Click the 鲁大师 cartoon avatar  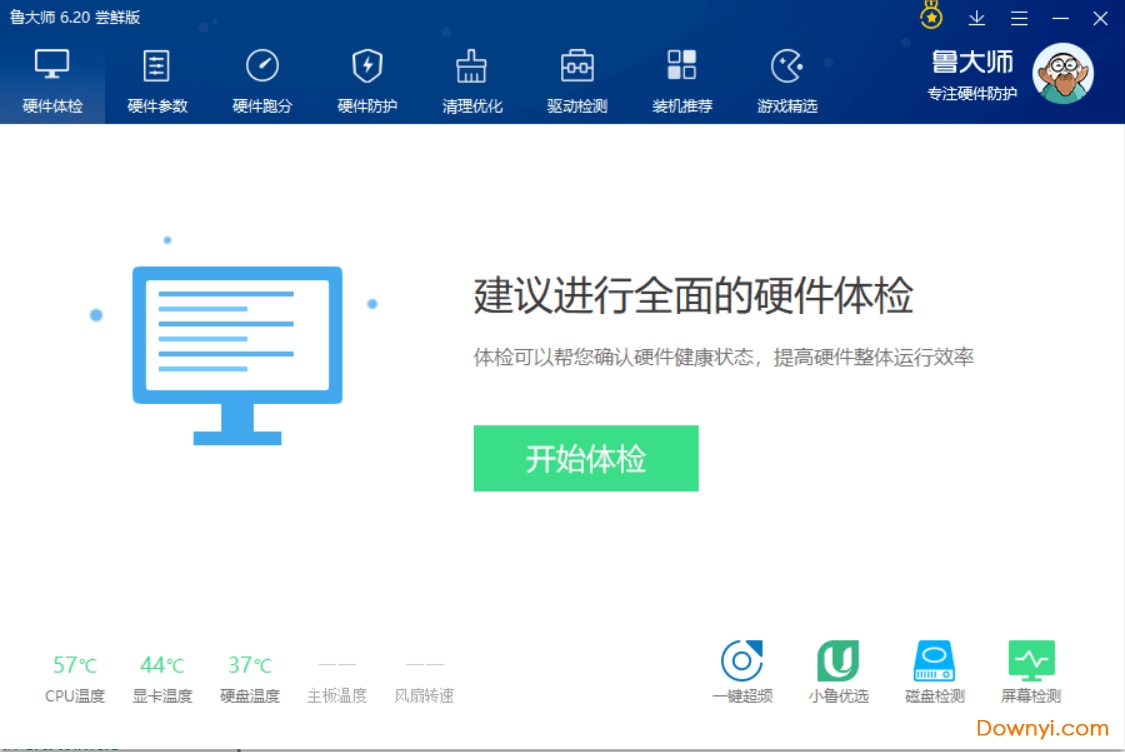(1062, 73)
